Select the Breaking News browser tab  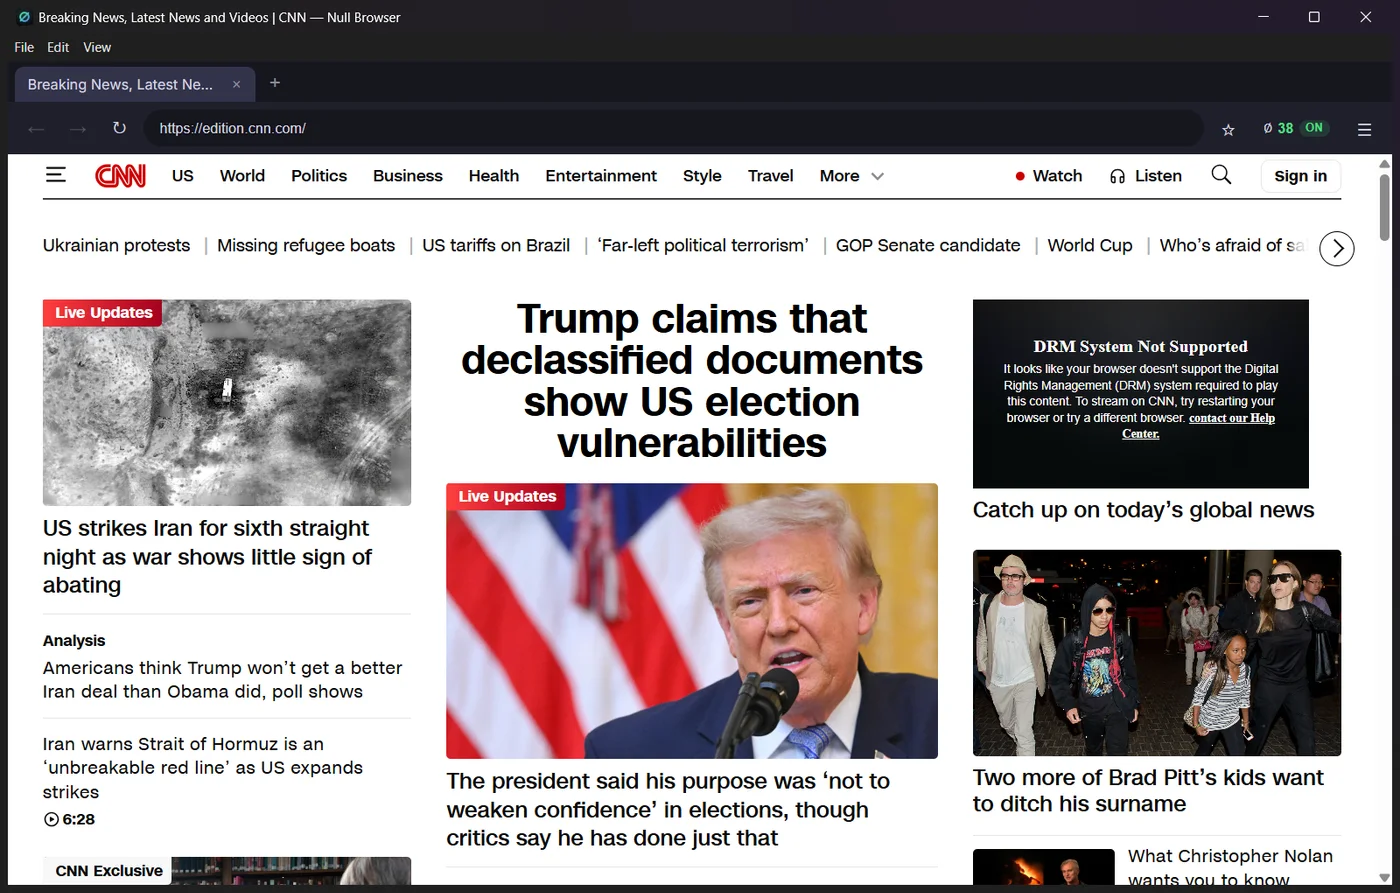coord(134,84)
